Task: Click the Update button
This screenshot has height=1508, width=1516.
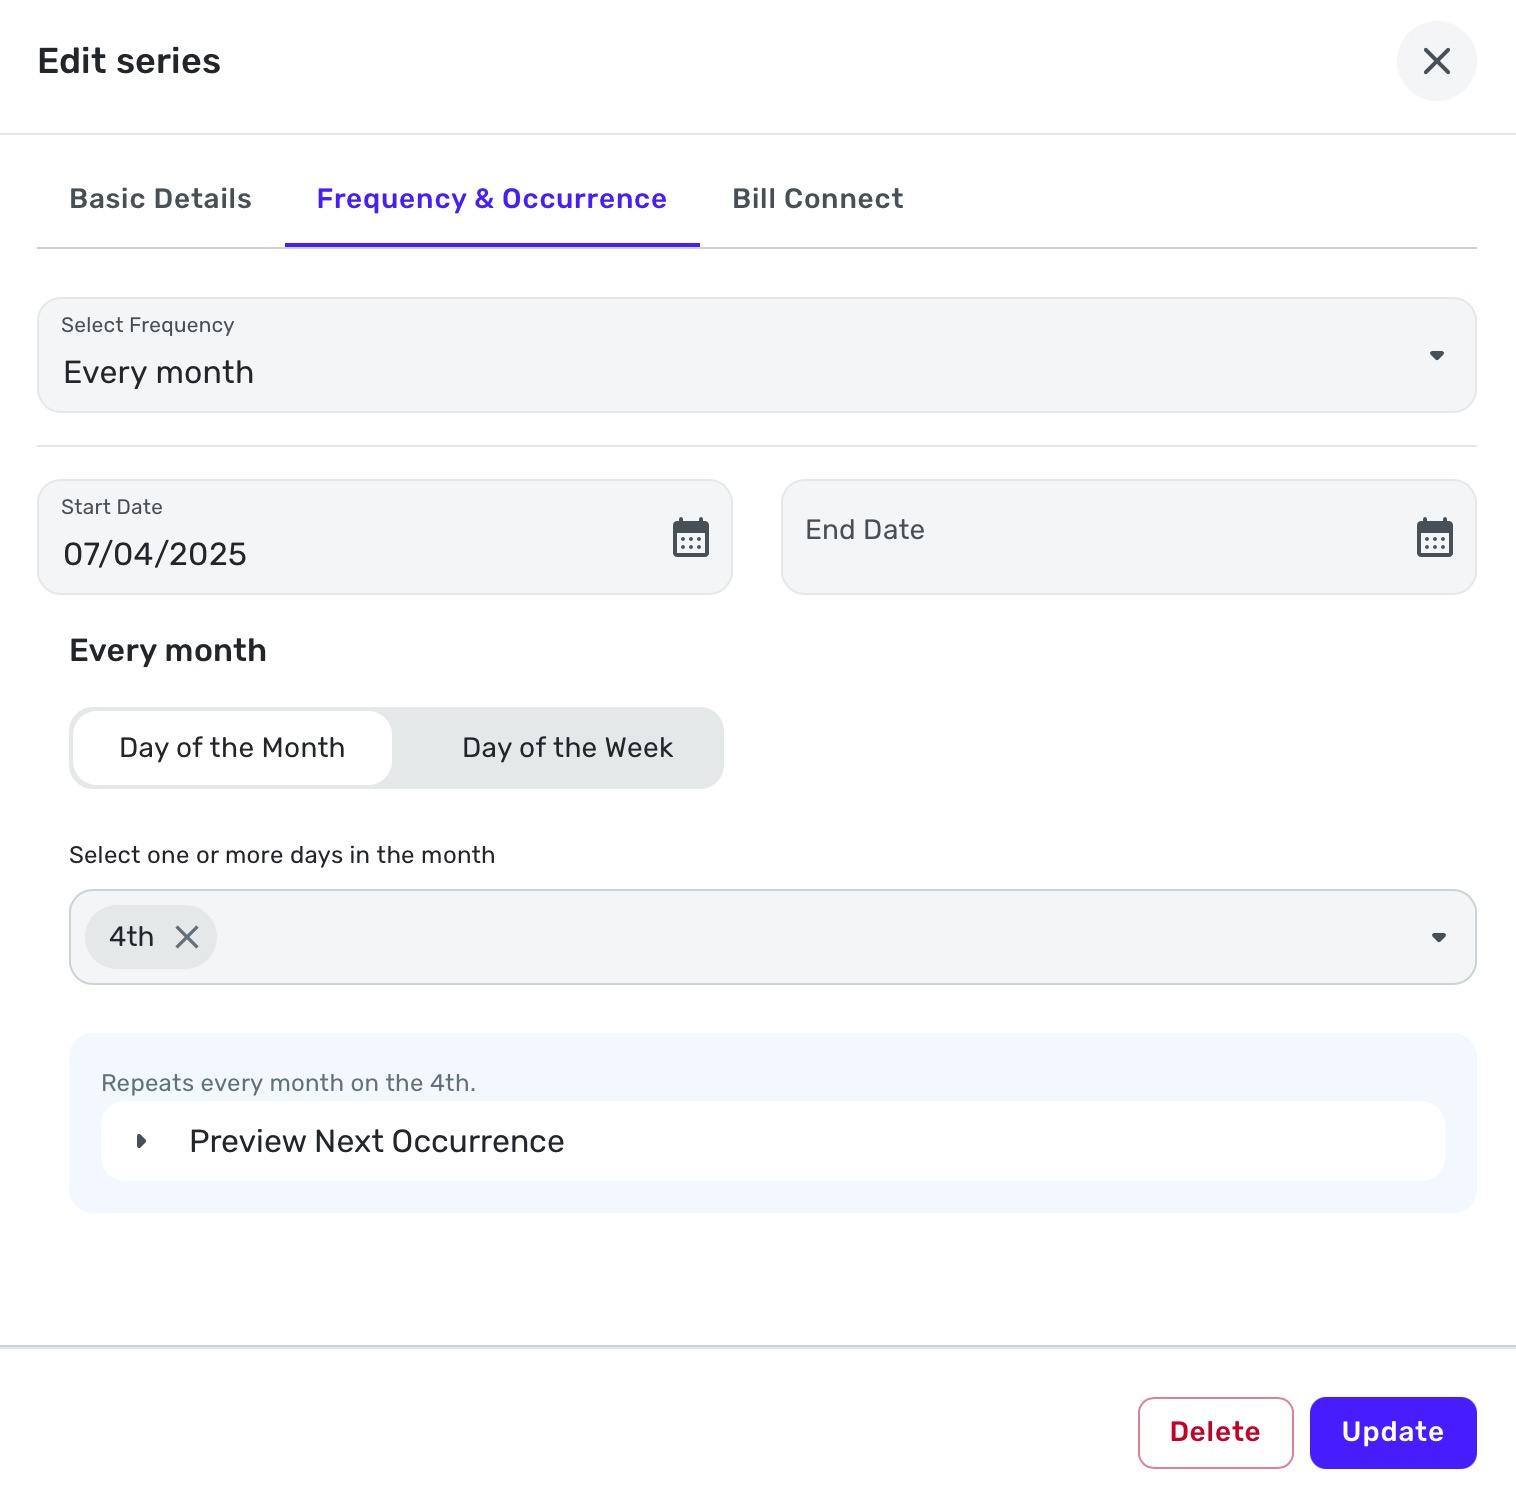Action: click(x=1392, y=1432)
